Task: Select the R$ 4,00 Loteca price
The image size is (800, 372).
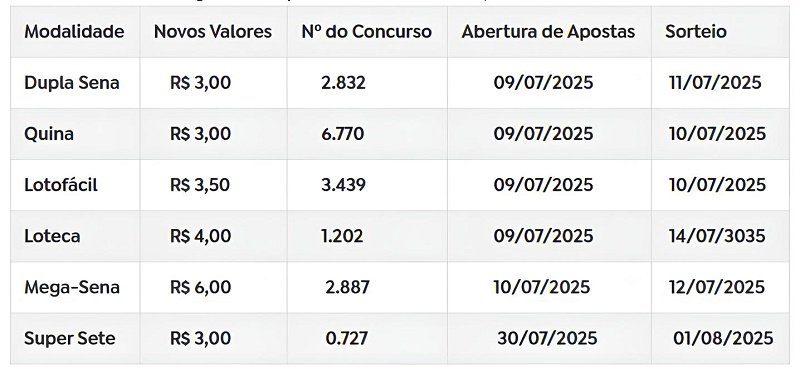Action: (200, 236)
